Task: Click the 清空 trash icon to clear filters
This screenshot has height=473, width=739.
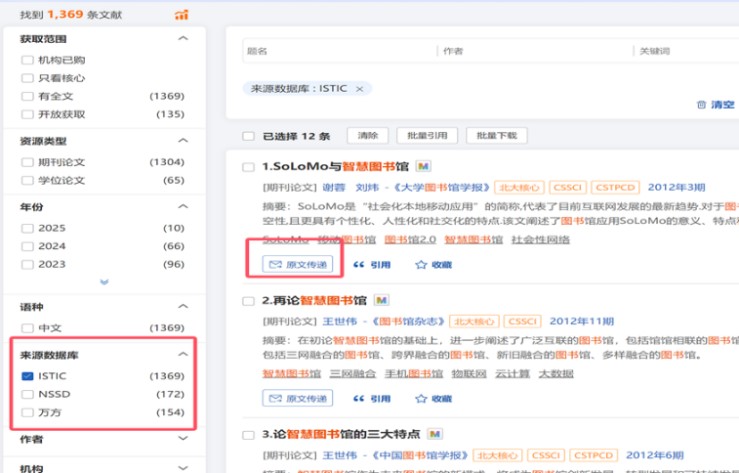Action: tap(701, 105)
